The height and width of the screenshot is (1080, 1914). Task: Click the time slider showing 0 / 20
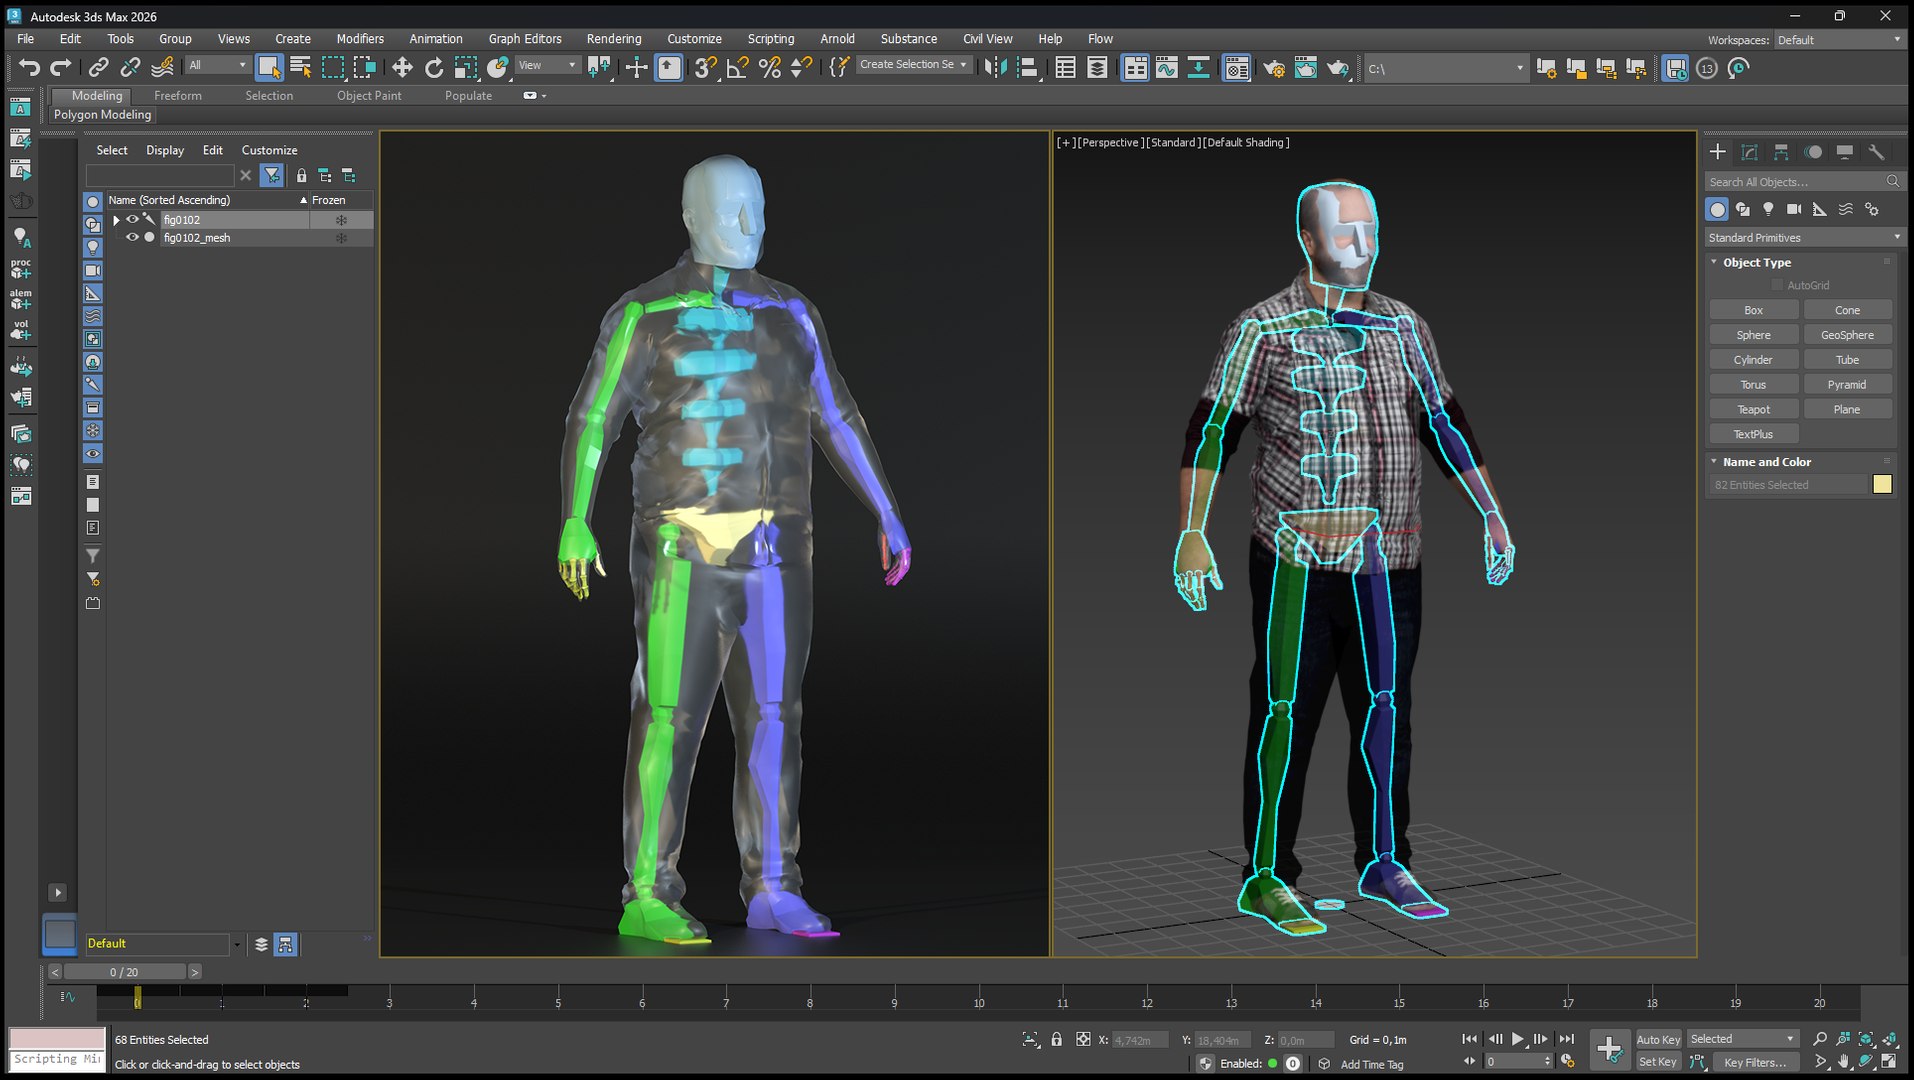coord(125,972)
